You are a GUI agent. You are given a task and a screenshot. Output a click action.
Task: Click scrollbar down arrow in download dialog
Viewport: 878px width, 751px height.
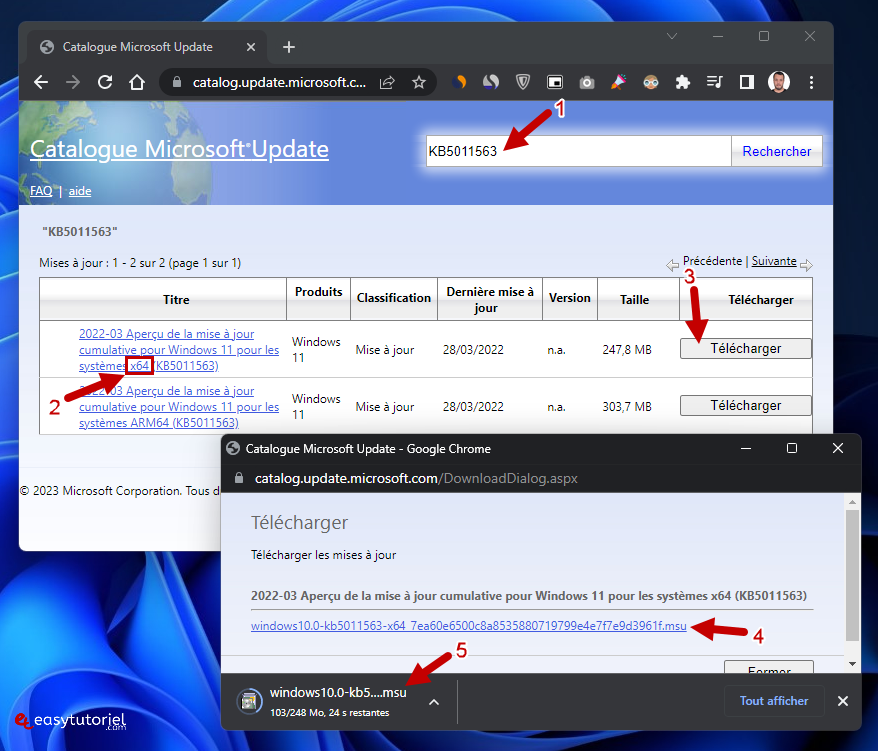click(x=852, y=664)
